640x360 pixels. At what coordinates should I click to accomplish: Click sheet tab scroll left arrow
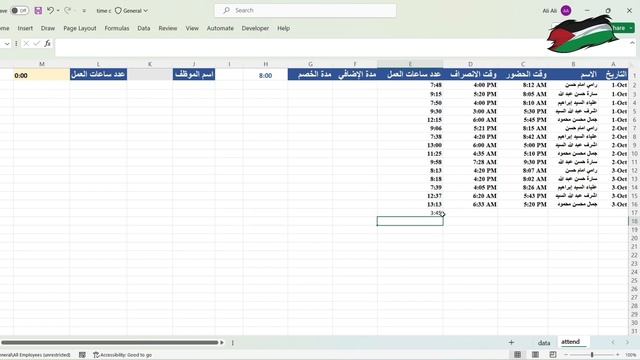tap(613, 342)
